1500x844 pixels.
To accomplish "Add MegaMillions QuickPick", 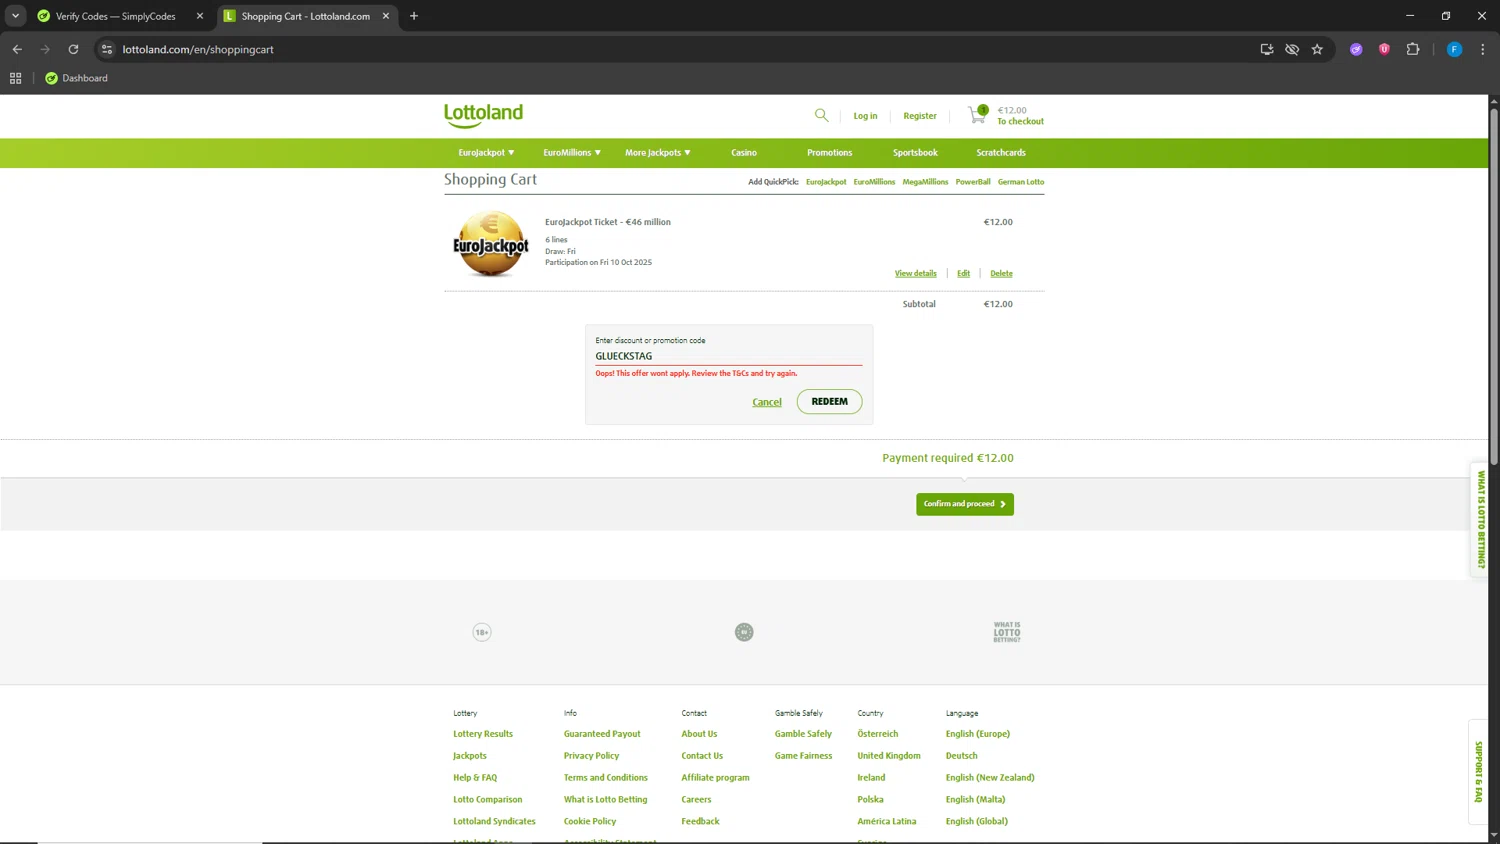I will [925, 182].
